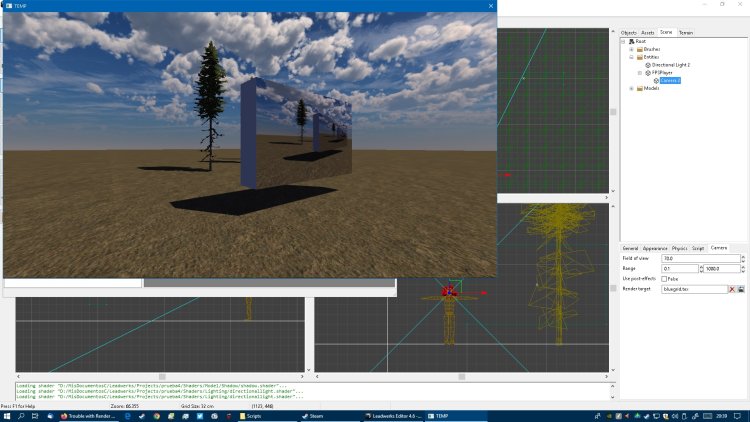Browse for Render target file
Viewport: 750px width, 422px height.
(x=741, y=289)
